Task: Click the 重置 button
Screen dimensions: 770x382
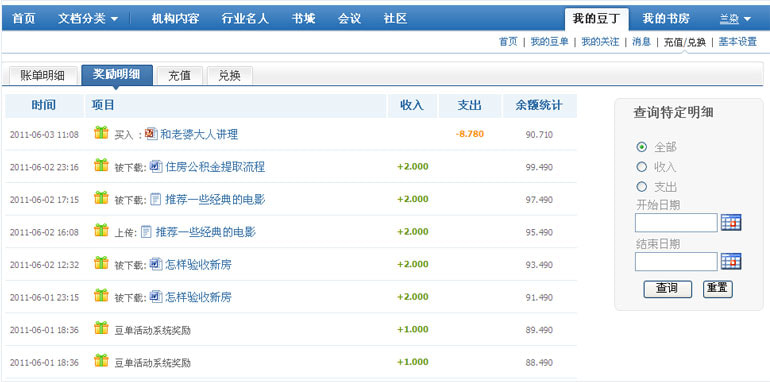Action: [x=717, y=289]
